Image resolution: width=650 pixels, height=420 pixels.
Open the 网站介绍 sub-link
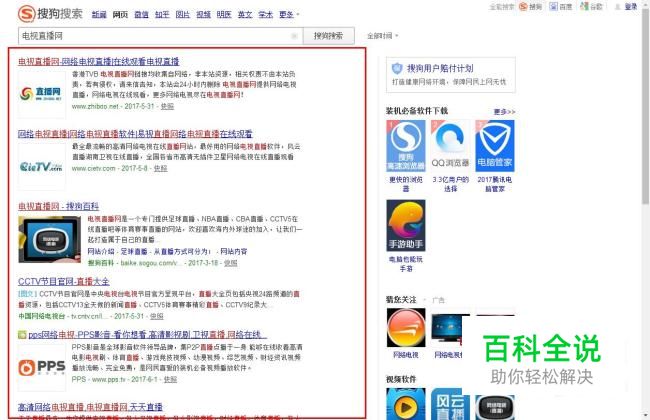(x=102, y=252)
